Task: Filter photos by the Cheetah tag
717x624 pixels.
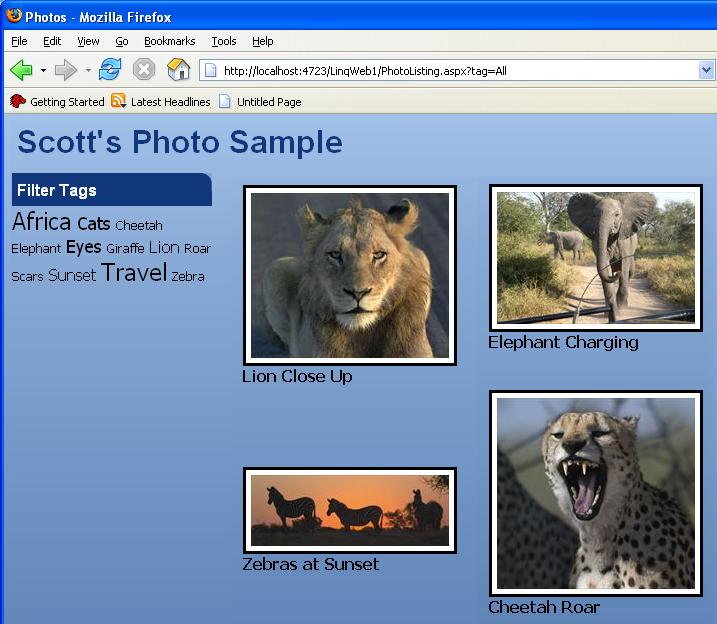Action: 139,225
